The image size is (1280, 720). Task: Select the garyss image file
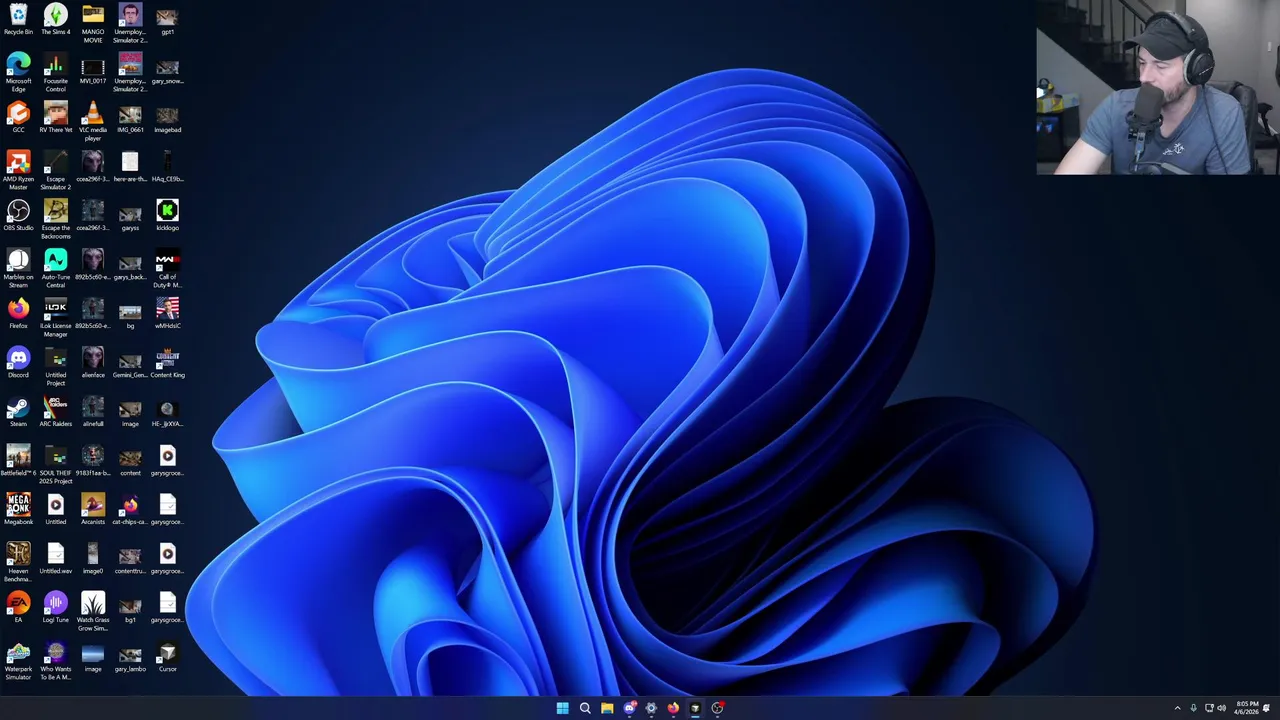click(x=130, y=216)
